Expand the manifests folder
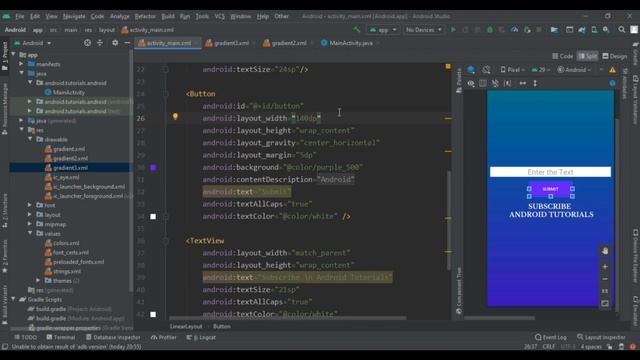This screenshot has width=640, height=360. pos(21,64)
